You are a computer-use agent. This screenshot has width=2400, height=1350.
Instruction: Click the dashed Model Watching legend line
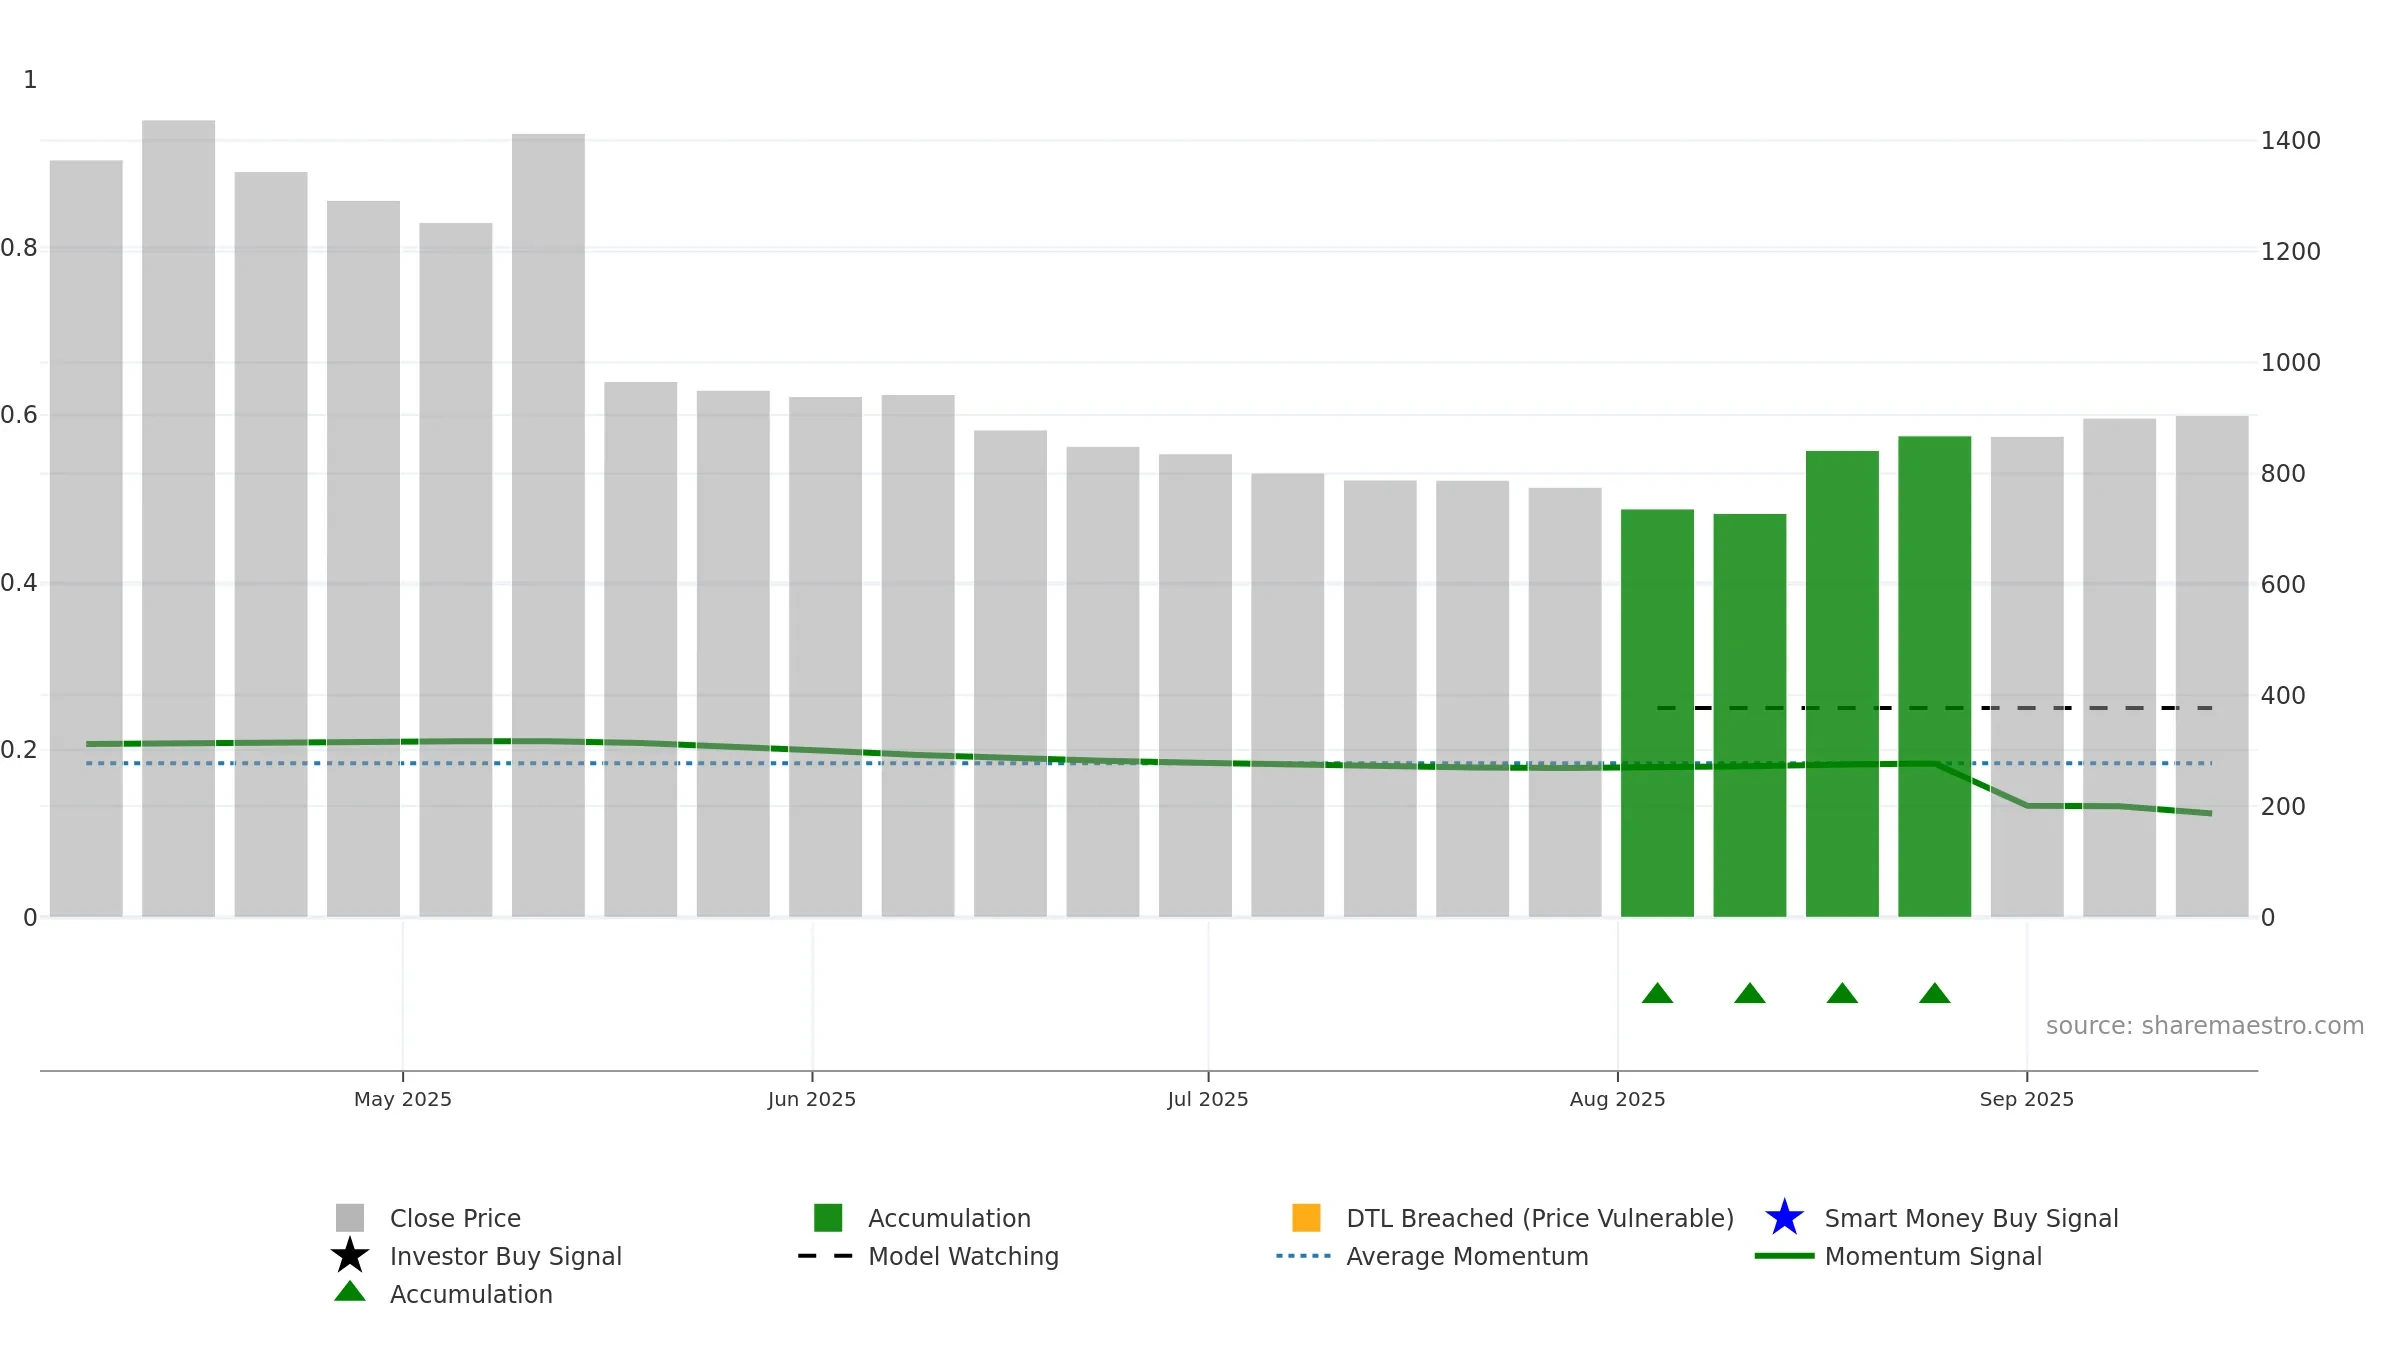tap(825, 1256)
